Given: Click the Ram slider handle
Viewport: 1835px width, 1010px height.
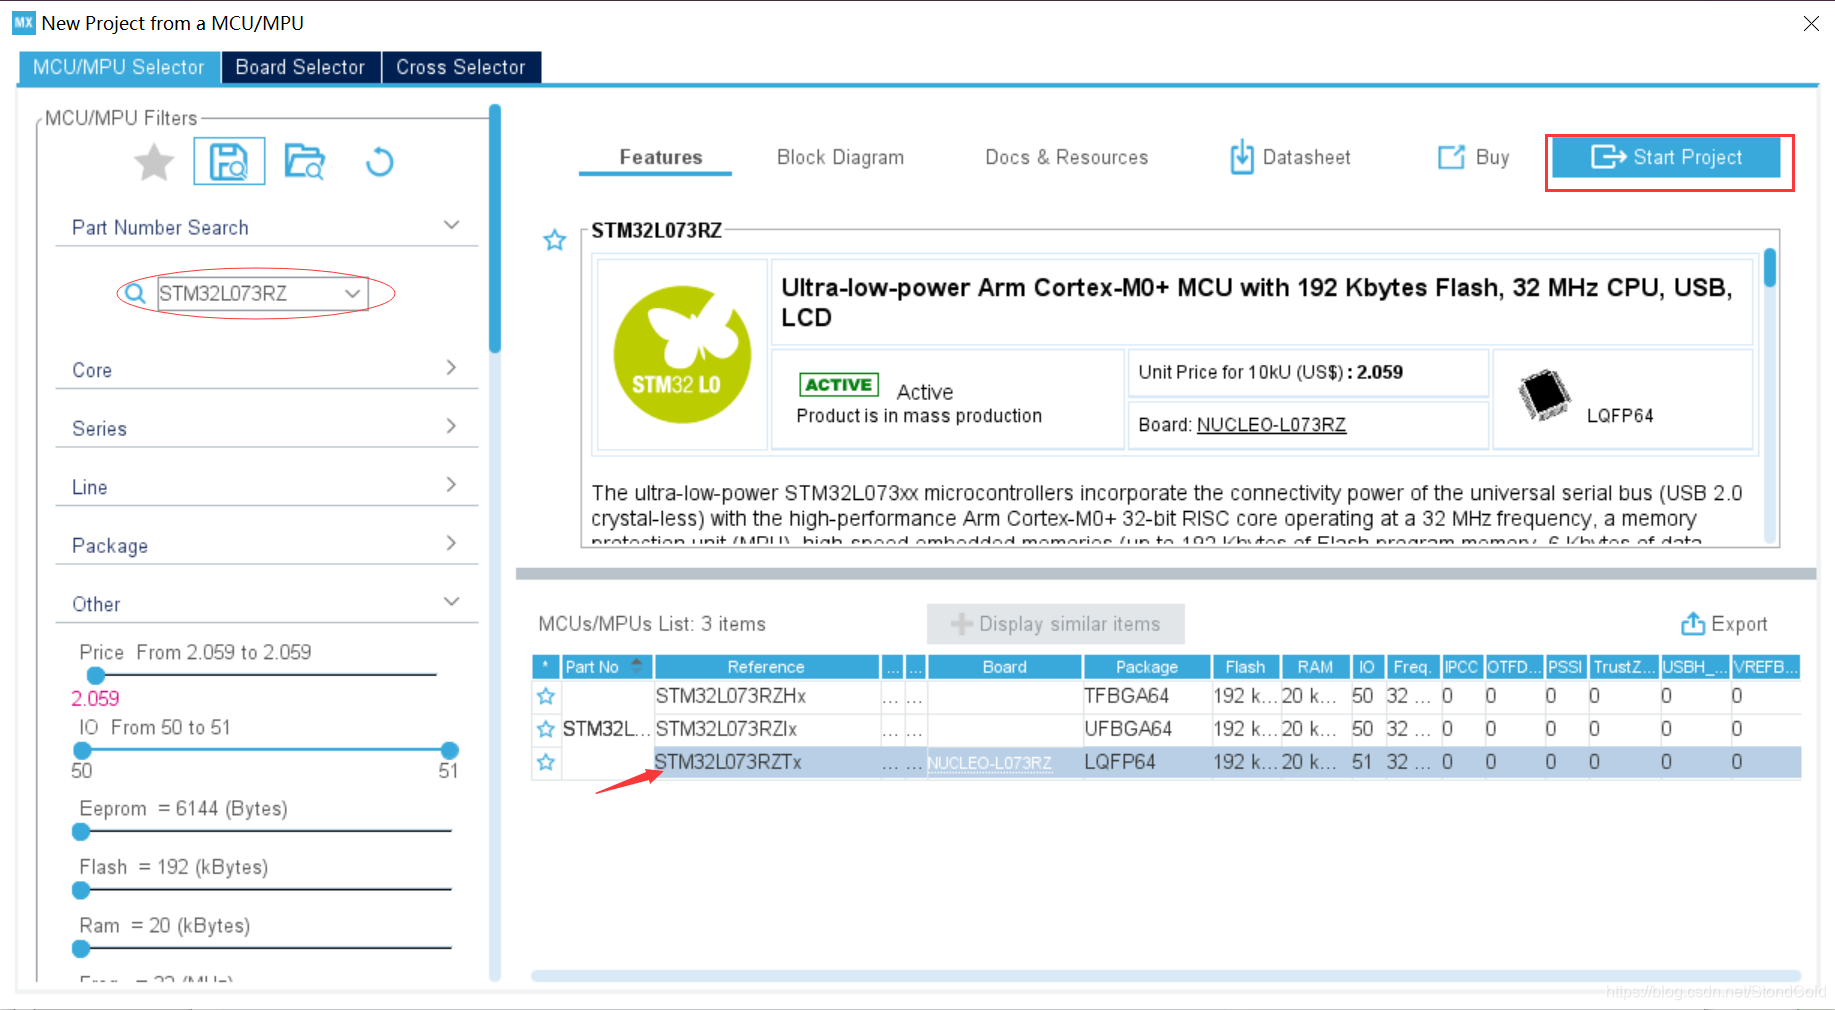Looking at the screenshot, I should click(x=81, y=948).
